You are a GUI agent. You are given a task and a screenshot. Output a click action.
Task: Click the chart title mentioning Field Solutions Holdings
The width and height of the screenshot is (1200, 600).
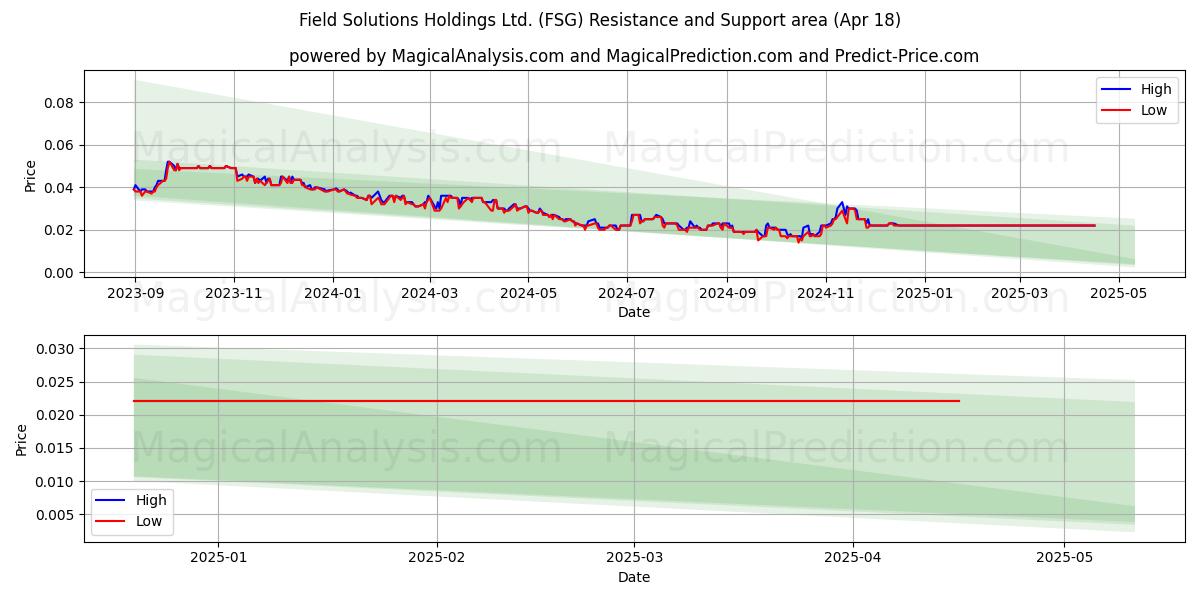click(600, 20)
